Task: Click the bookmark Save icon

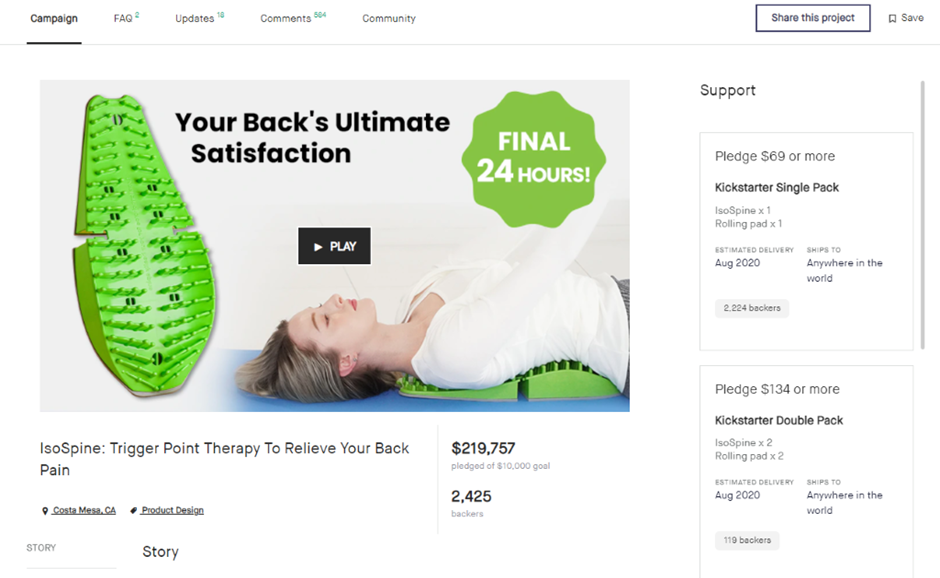Action: (x=892, y=19)
